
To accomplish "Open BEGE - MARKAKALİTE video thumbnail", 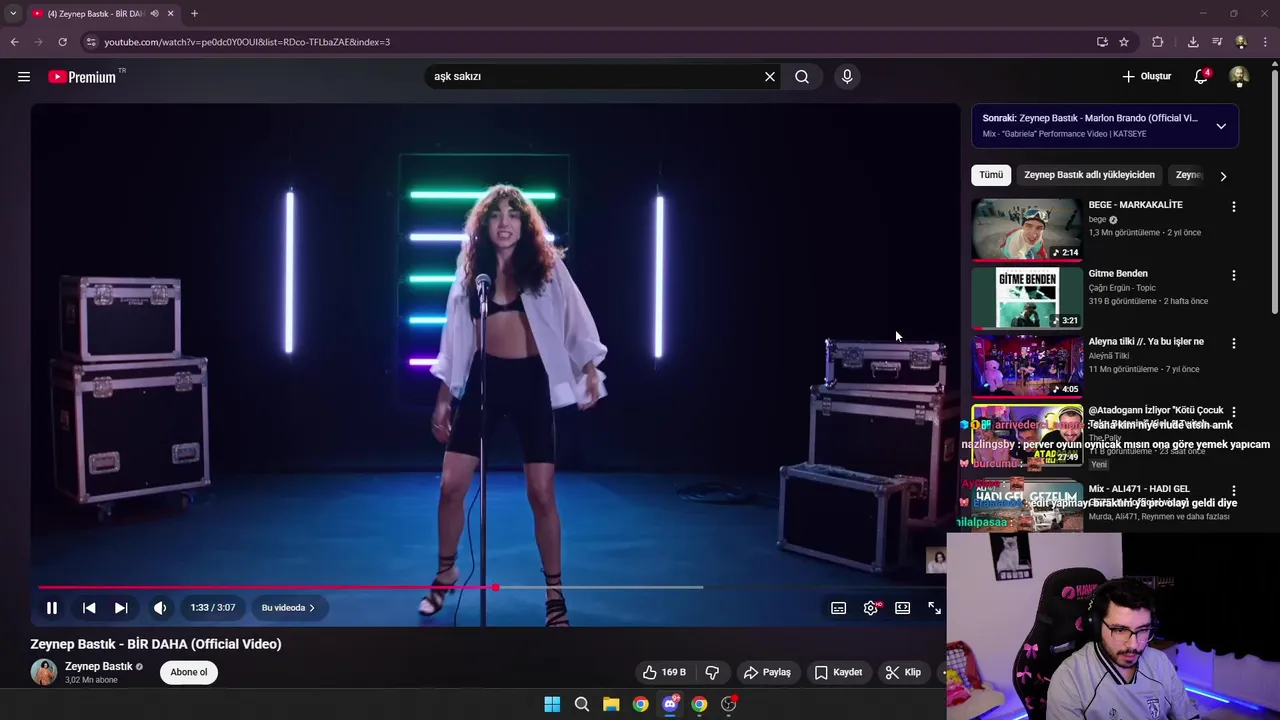I will pyautogui.click(x=1027, y=229).
